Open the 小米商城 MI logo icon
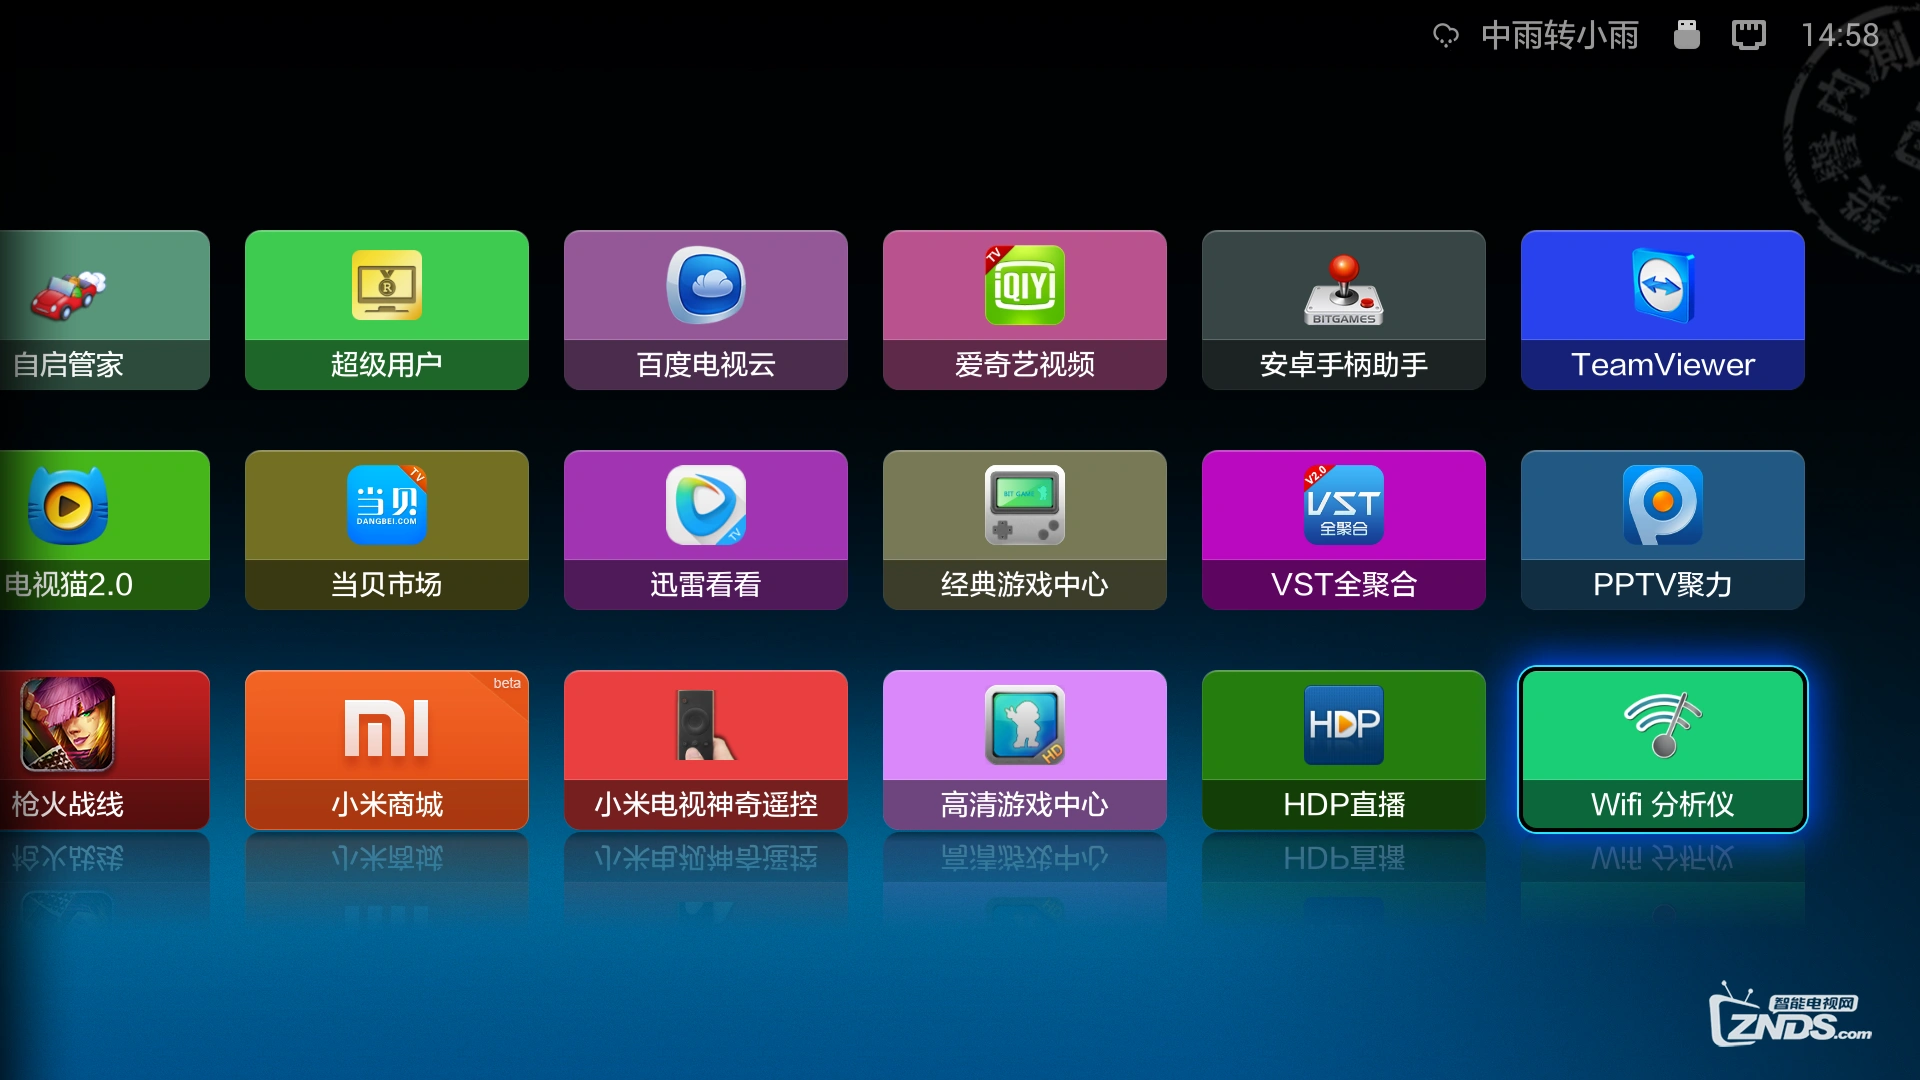This screenshot has height=1080, width=1920. (x=387, y=728)
